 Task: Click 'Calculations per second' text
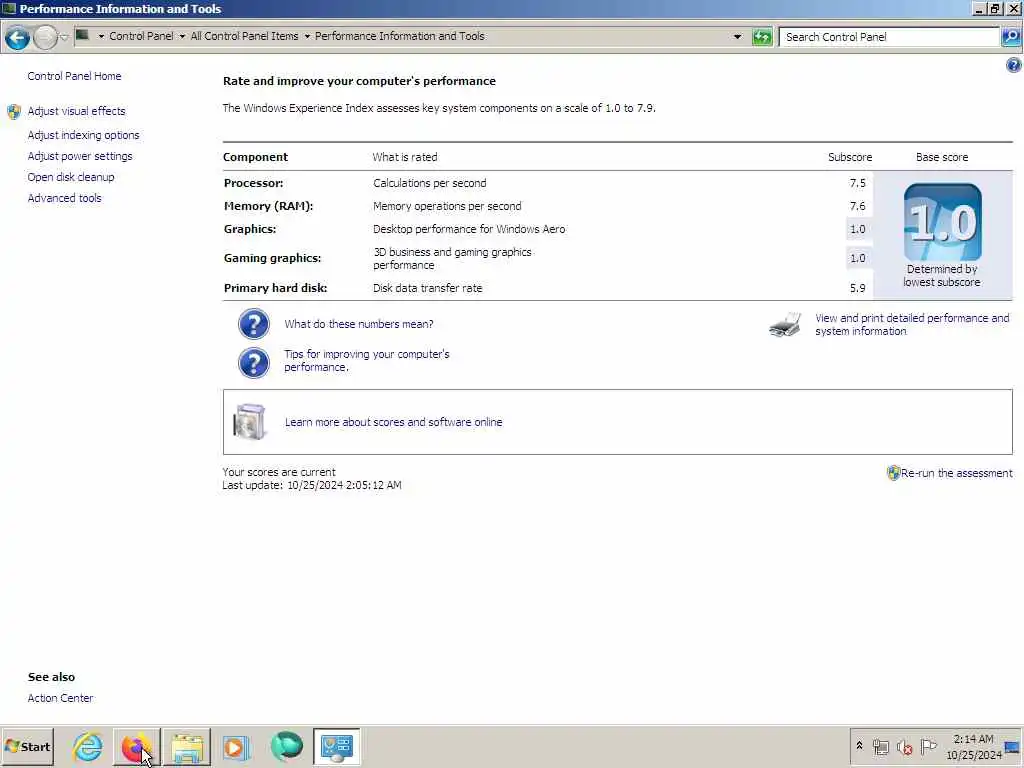coord(430,183)
